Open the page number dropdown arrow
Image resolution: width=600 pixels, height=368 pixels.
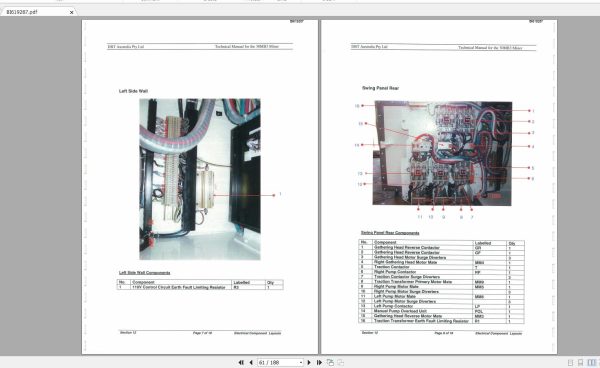pyautogui.click(x=301, y=362)
